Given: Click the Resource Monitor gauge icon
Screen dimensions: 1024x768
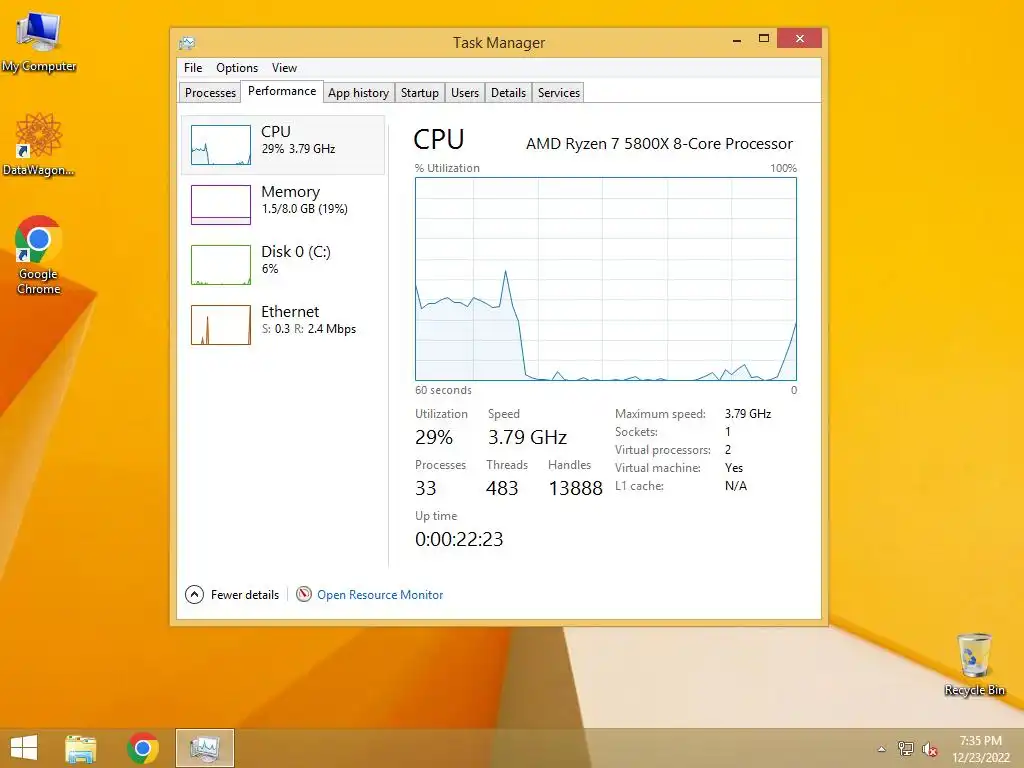Looking at the screenshot, I should coord(304,594).
